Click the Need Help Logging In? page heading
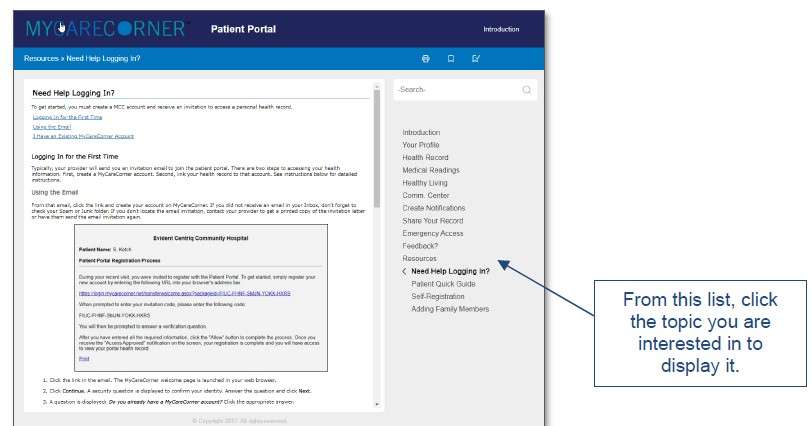 pyautogui.click(x=73, y=93)
